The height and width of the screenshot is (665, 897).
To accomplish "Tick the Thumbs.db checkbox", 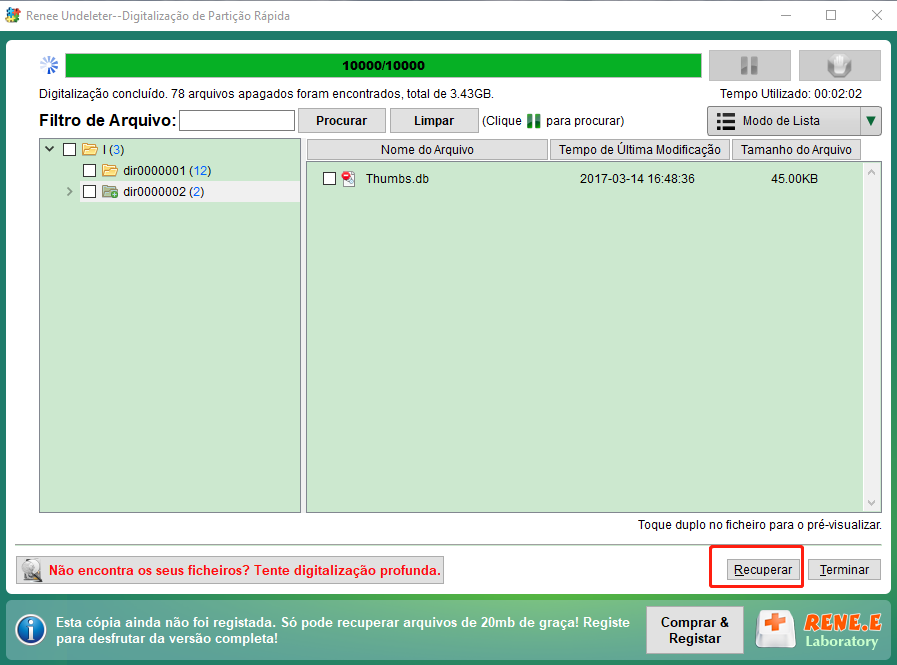I will (x=330, y=179).
